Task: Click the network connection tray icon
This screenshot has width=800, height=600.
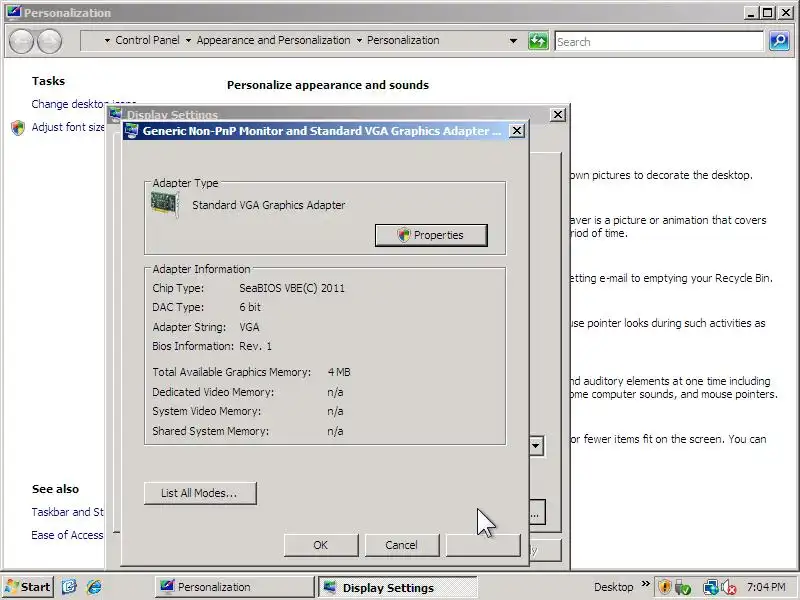Action: pos(710,588)
